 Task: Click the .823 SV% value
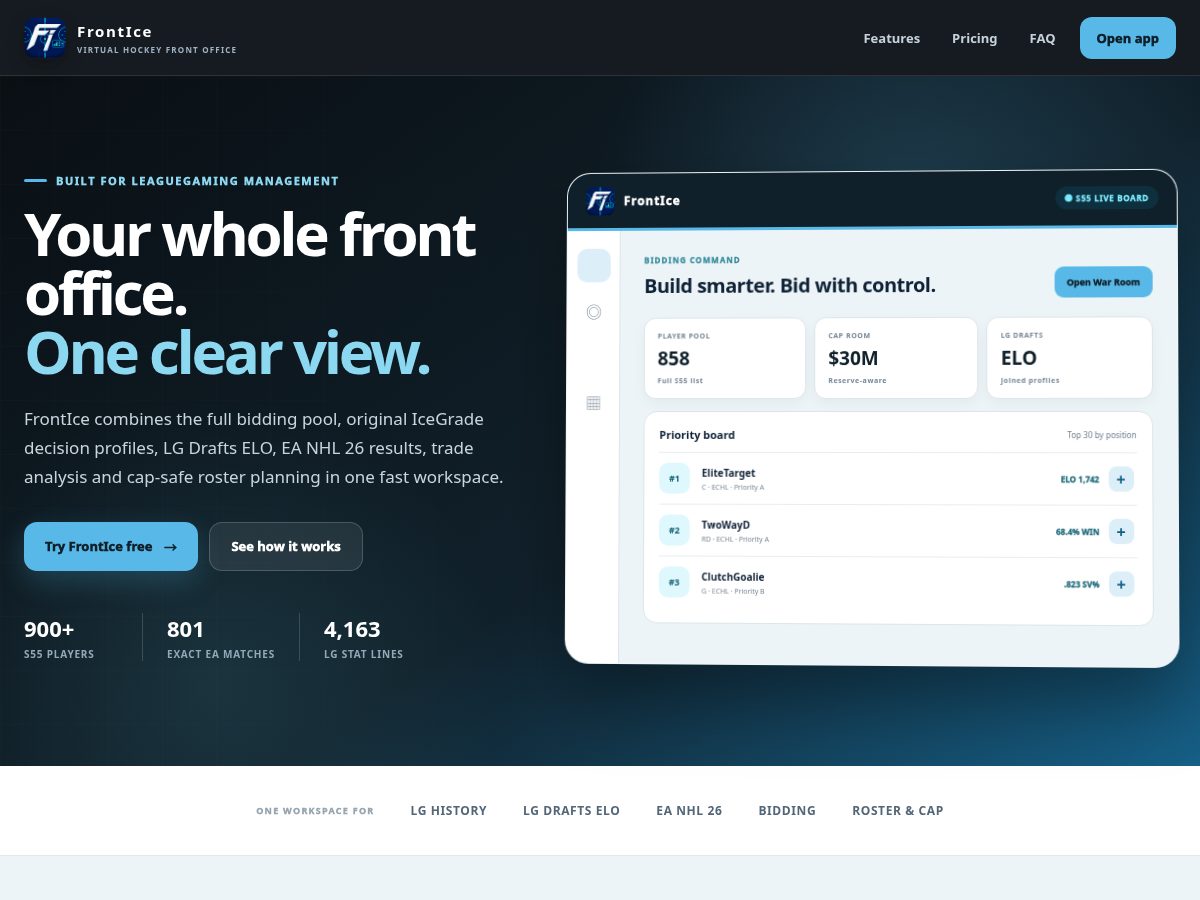pos(1081,584)
